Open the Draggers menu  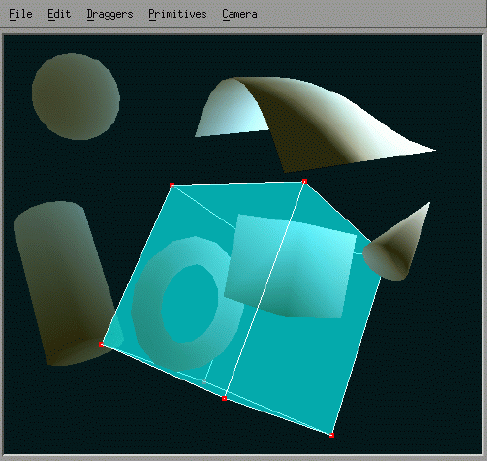point(110,14)
